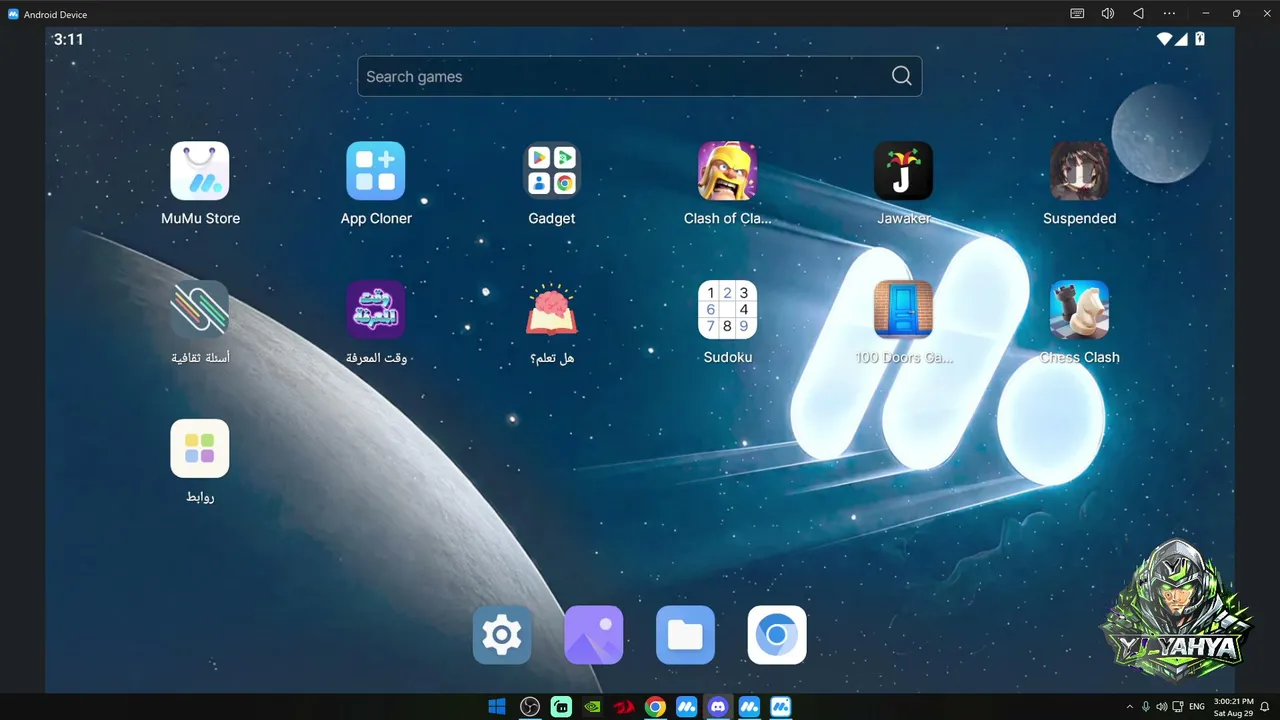Restore down the Android Device window
Image resolution: width=1280 pixels, height=720 pixels.
click(x=1236, y=13)
